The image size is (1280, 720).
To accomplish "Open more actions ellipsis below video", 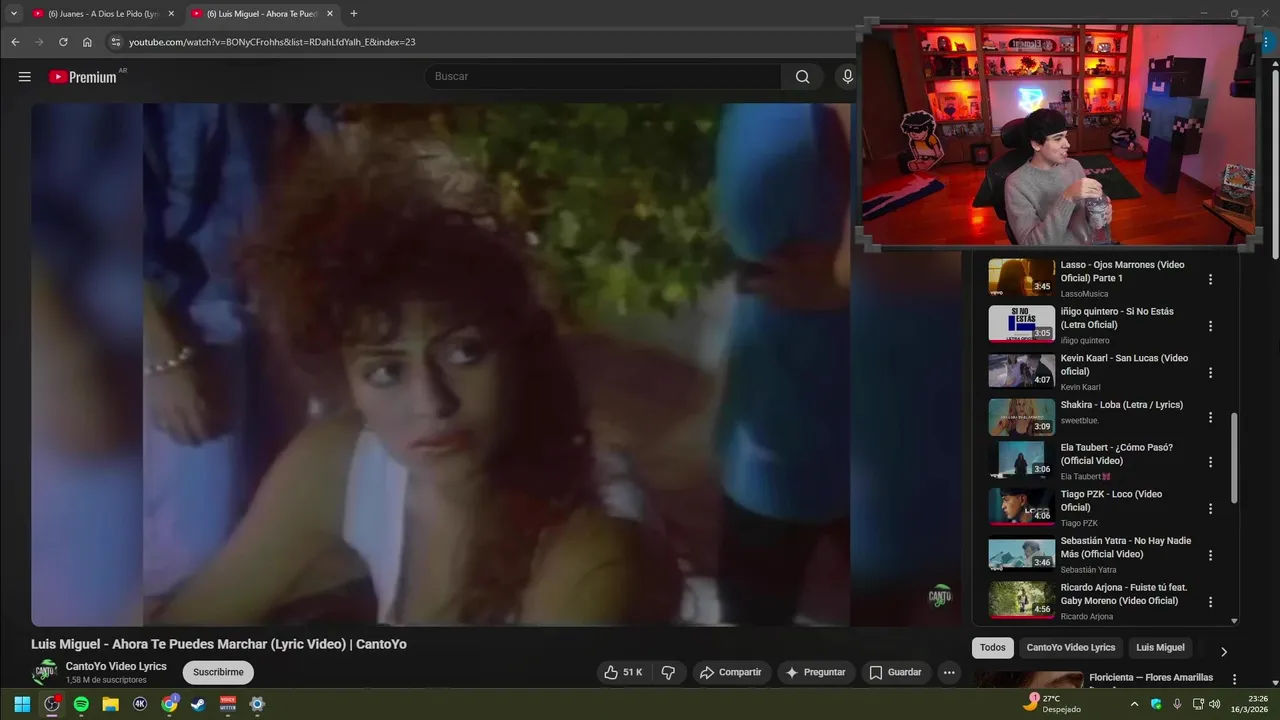I will point(949,672).
